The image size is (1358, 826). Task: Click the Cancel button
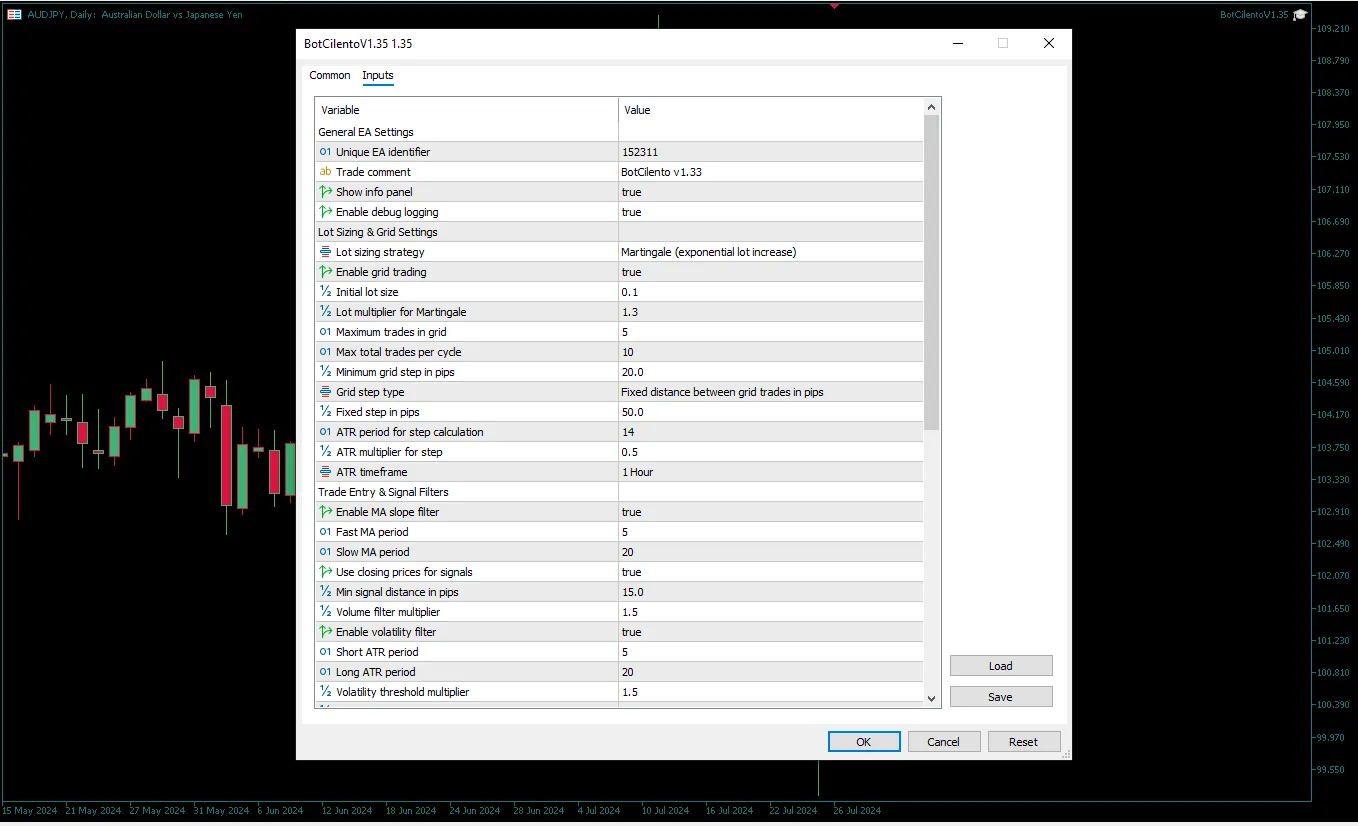(943, 742)
